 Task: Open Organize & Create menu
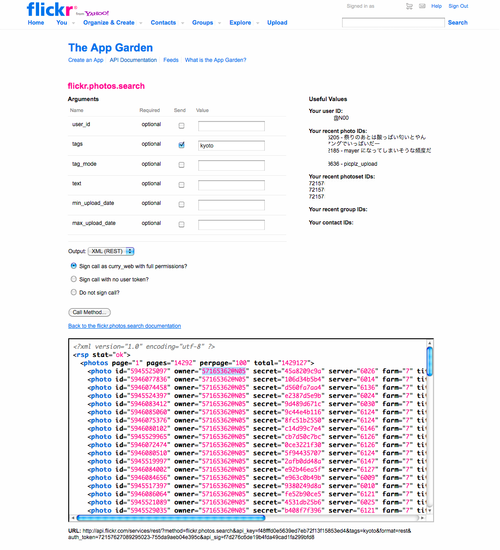[x=109, y=22]
